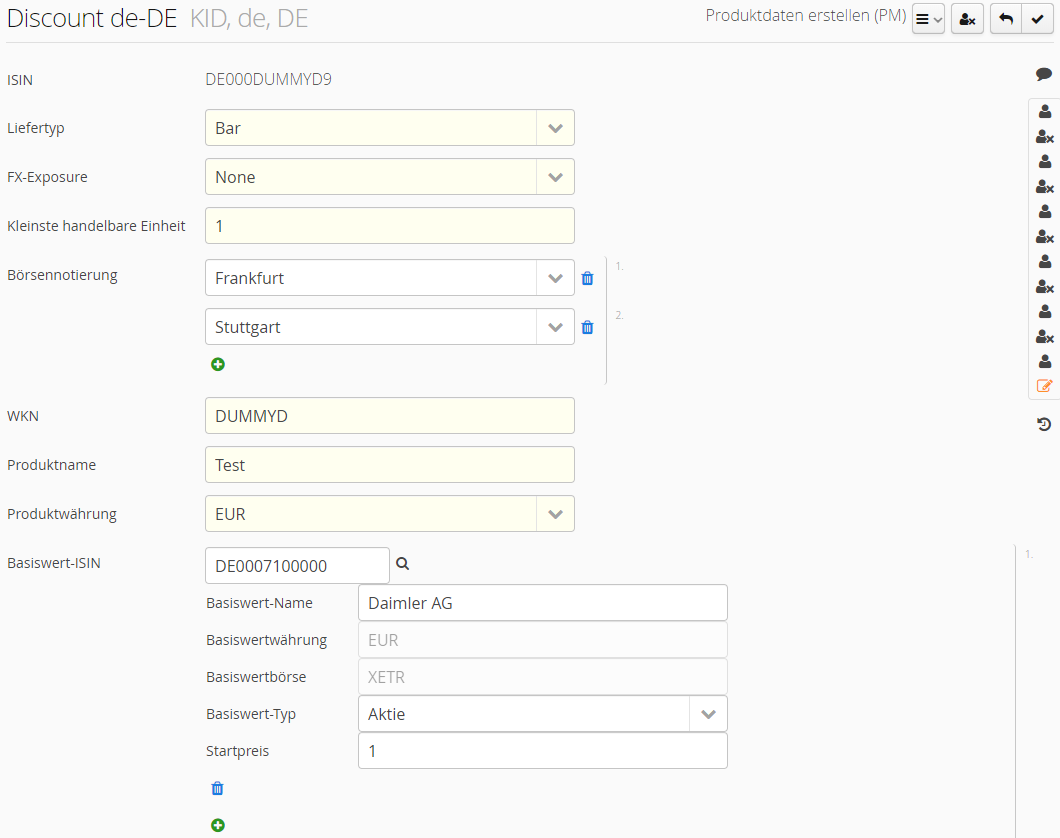Viewport: 1060px width, 838px height.
Task: Delete the Frankfurt exchange listing
Action: [588, 279]
